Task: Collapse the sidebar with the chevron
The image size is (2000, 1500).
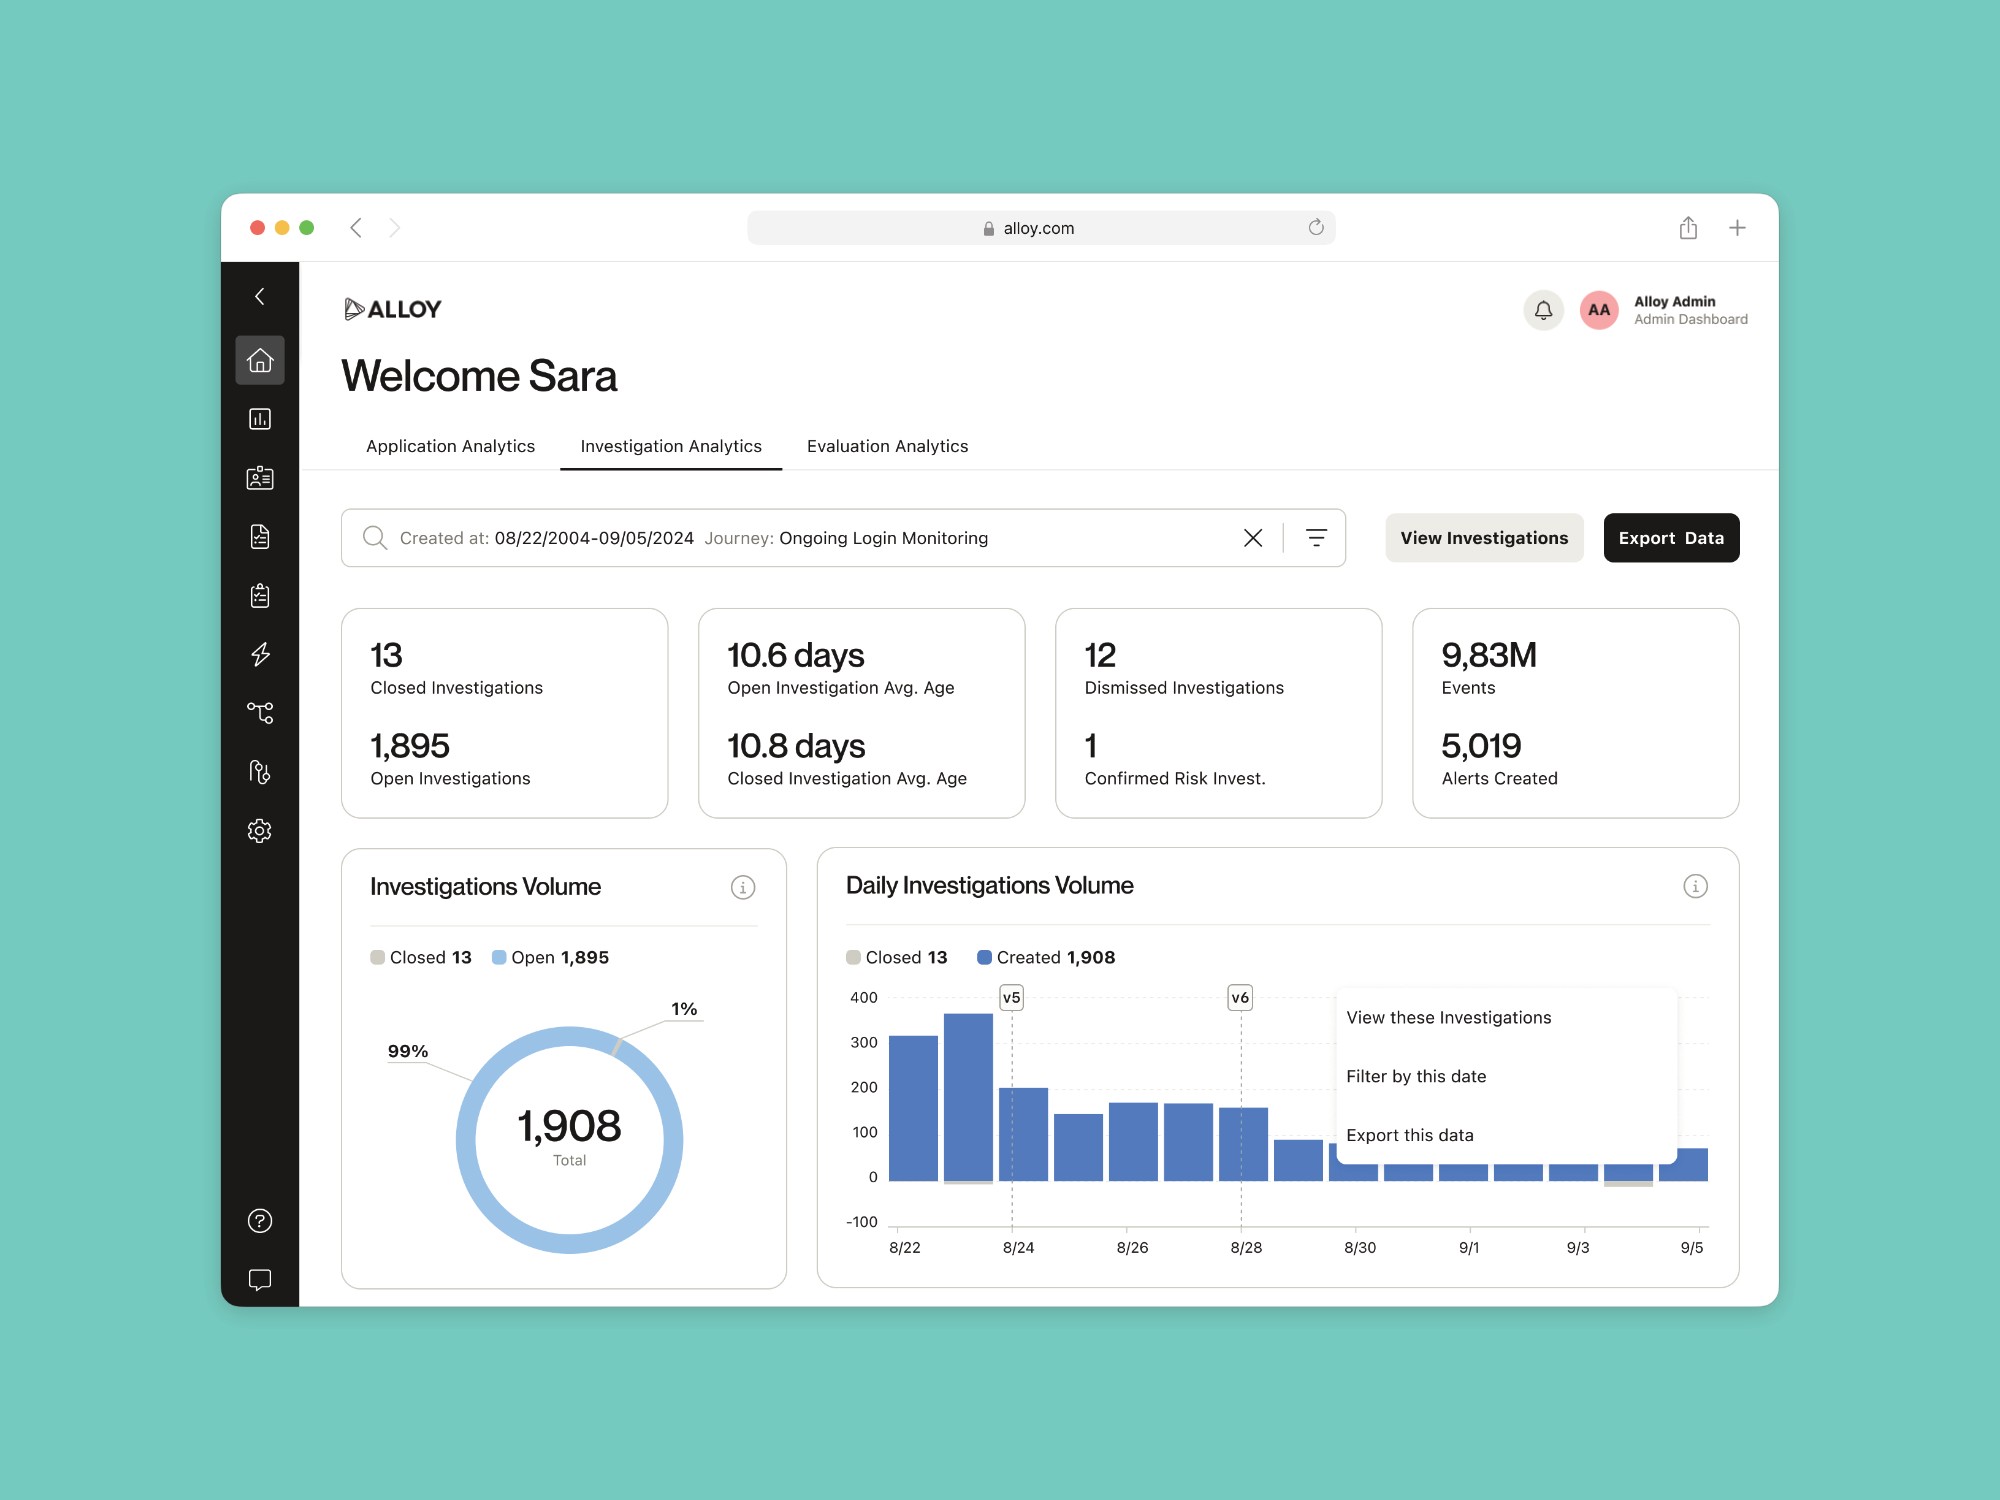Action: pyautogui.click(x=260, y=296)
